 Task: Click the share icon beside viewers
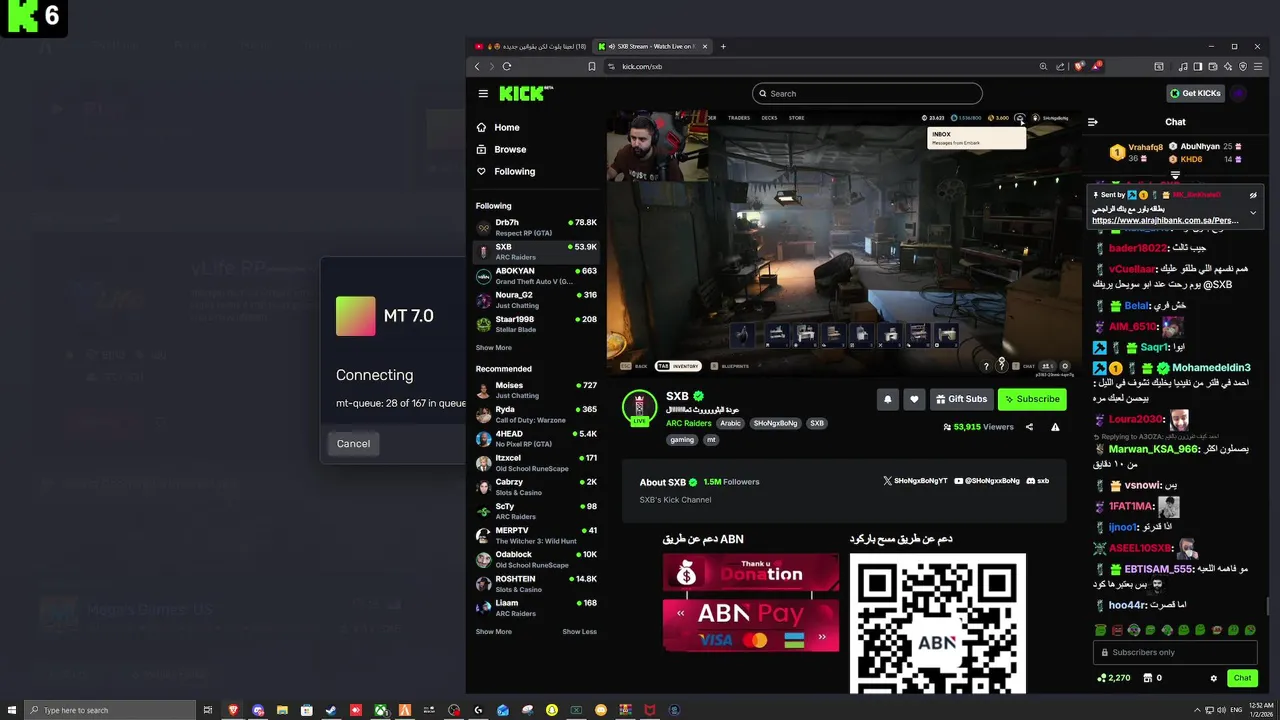tap(1029, 427)
